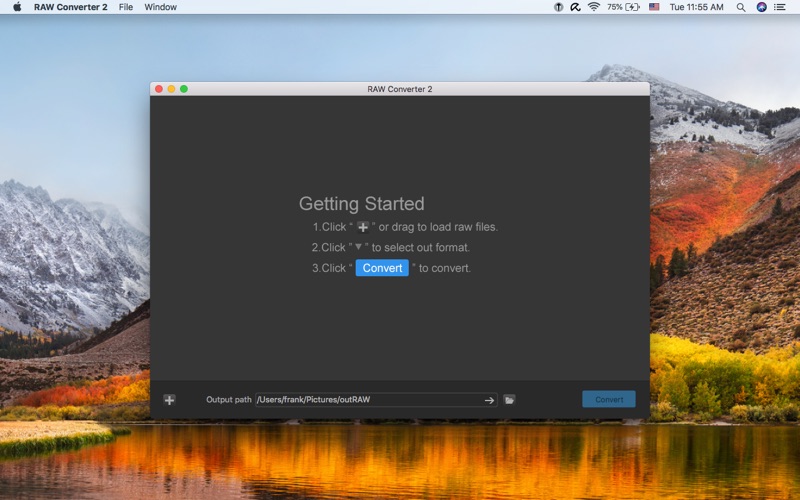The width and height of the screenshot is (800, 500).
Task: Click the battery status indicator
Action: 624,7
